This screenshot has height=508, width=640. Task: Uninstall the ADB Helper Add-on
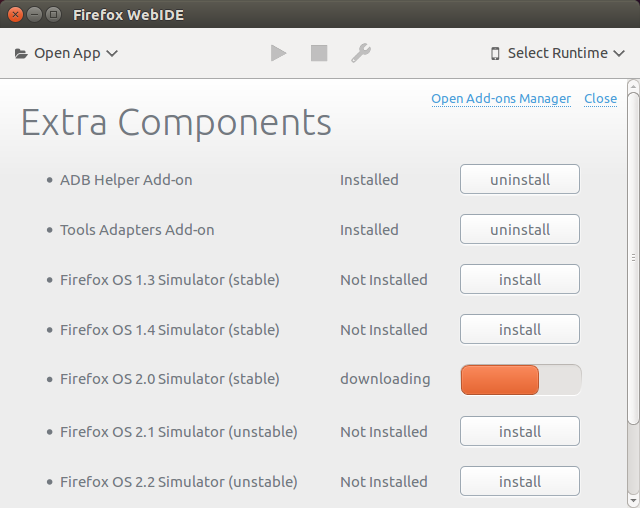(x=520, y=180)
